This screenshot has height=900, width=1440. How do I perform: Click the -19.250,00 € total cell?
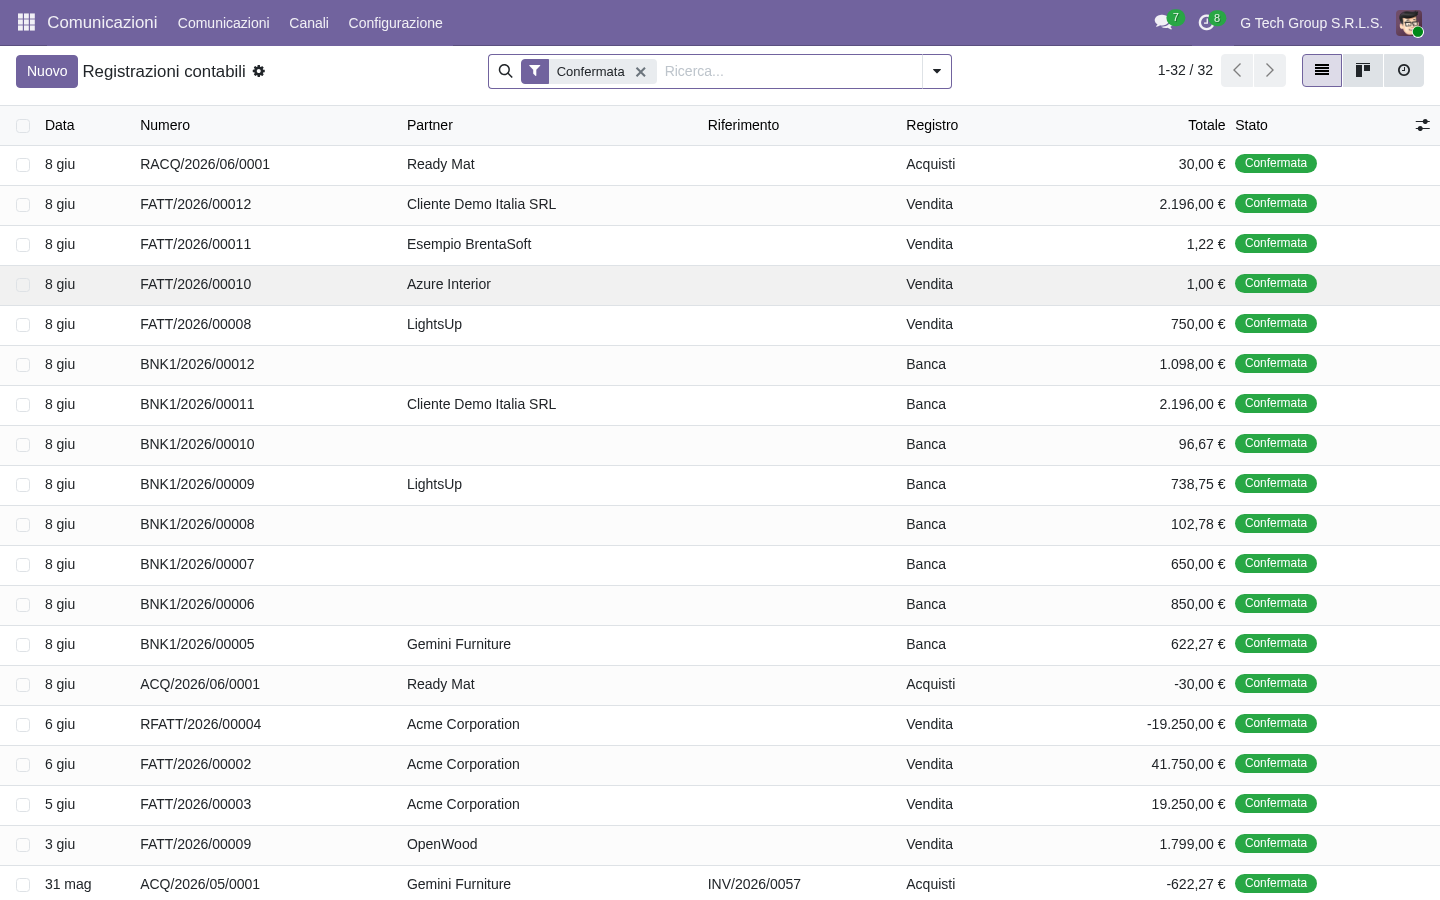point(1186,724)
